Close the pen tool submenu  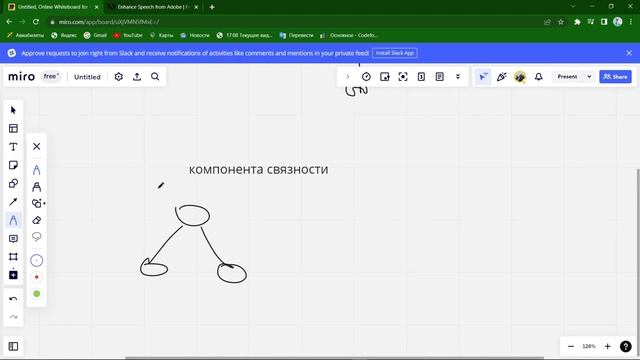tap(37, 147)
